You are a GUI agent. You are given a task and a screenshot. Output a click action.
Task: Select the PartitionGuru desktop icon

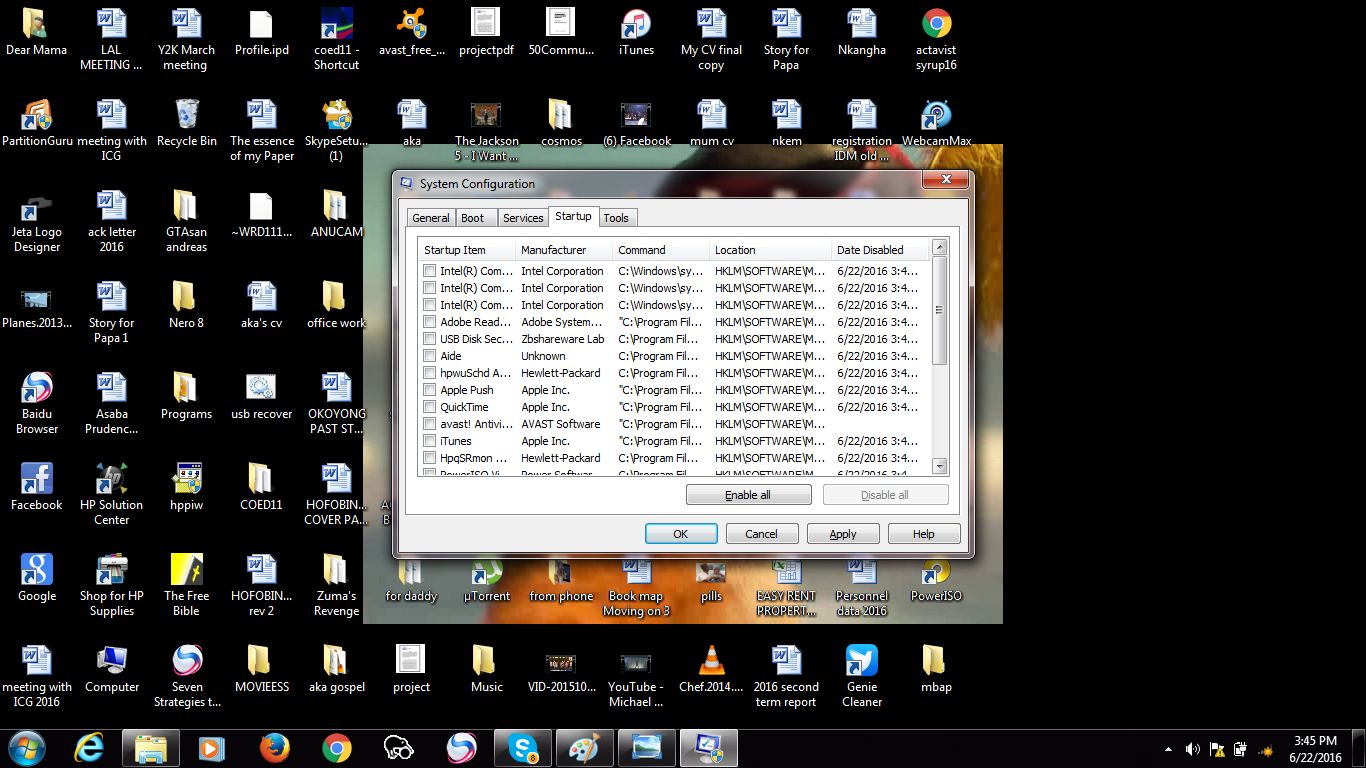(x=37, y=124)
